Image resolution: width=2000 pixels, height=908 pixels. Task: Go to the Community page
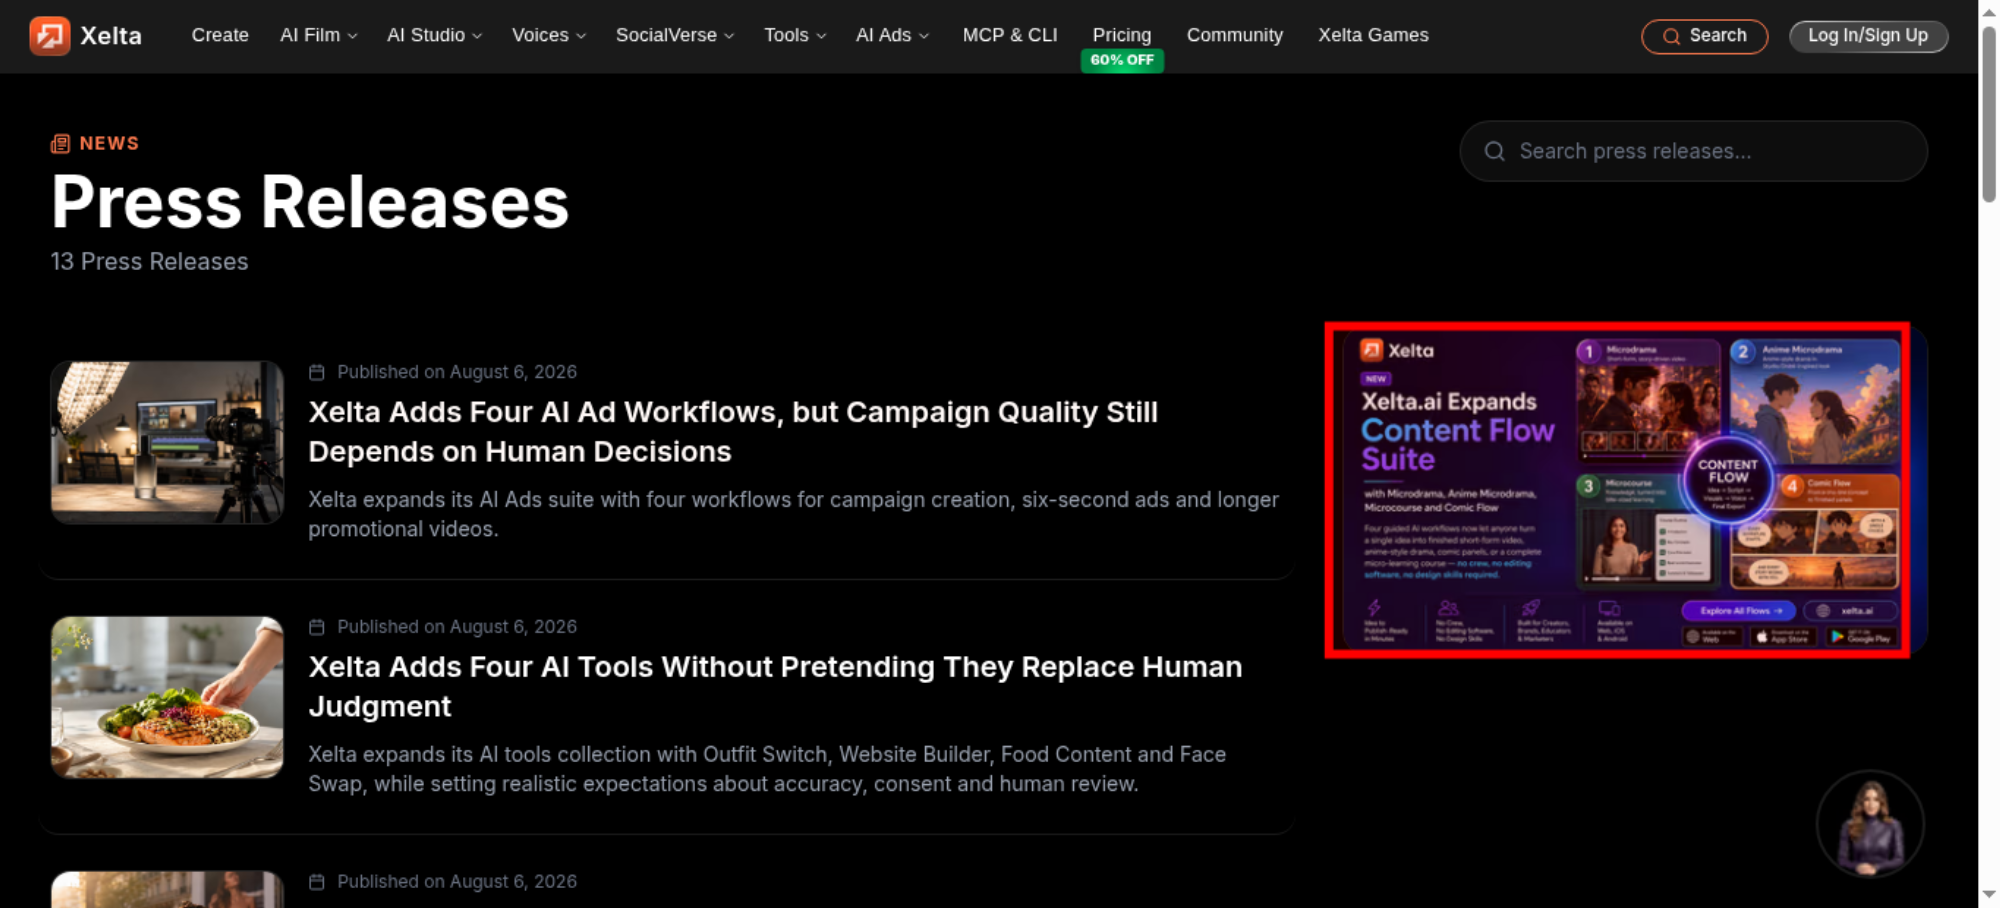(1235, 35)
